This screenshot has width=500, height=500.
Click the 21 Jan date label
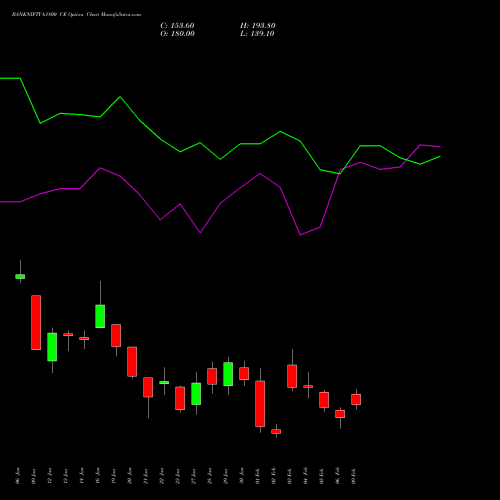pyautogui.click(x=146, y=476)
